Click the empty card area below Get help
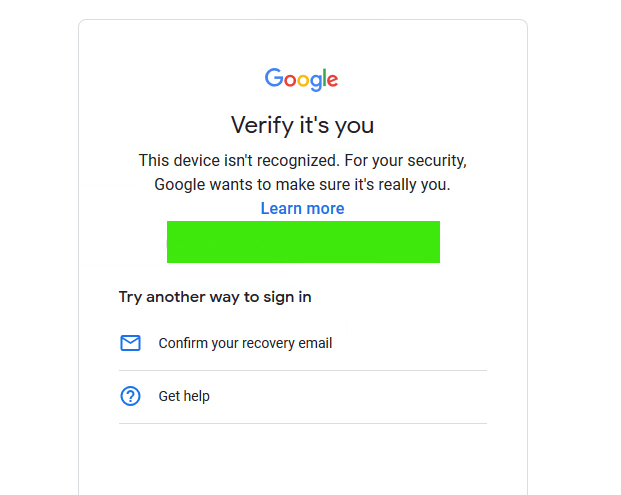 (x=302, y=460)
